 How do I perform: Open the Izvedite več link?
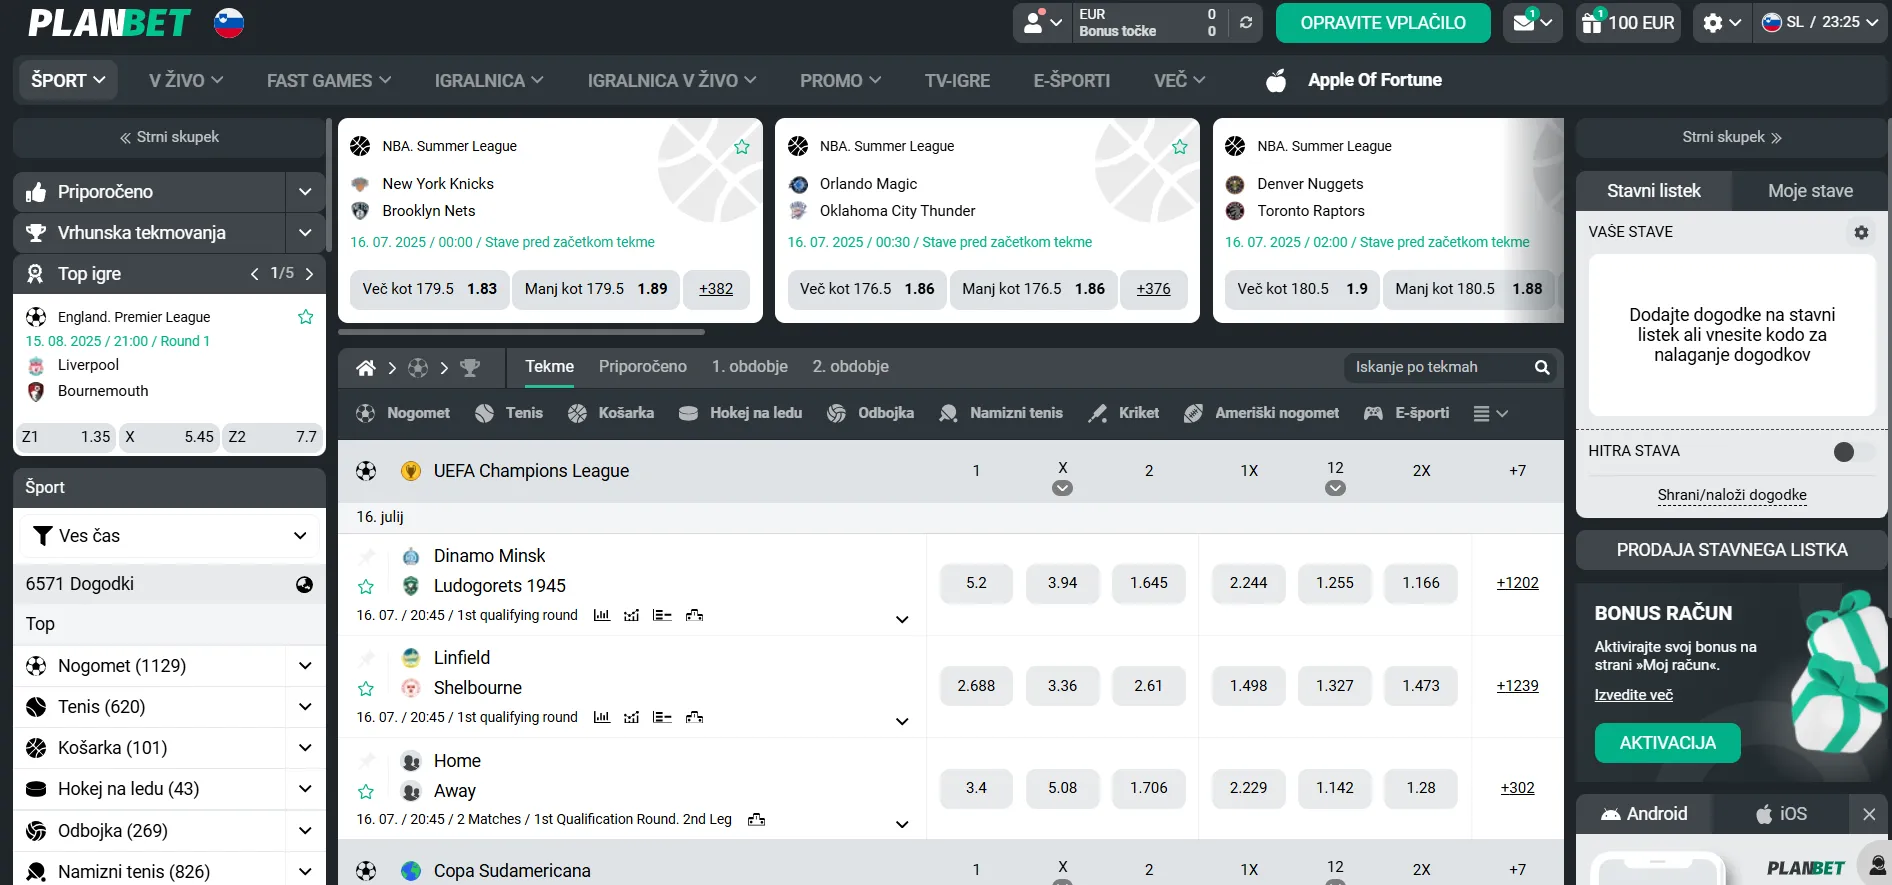click(x=1633, y=695)
